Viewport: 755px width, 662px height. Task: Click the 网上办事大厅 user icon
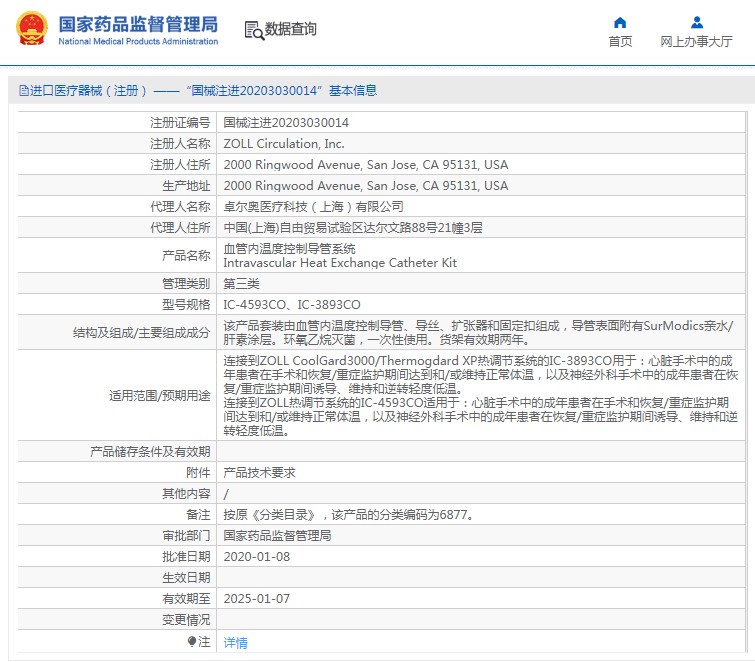[697, 23]
